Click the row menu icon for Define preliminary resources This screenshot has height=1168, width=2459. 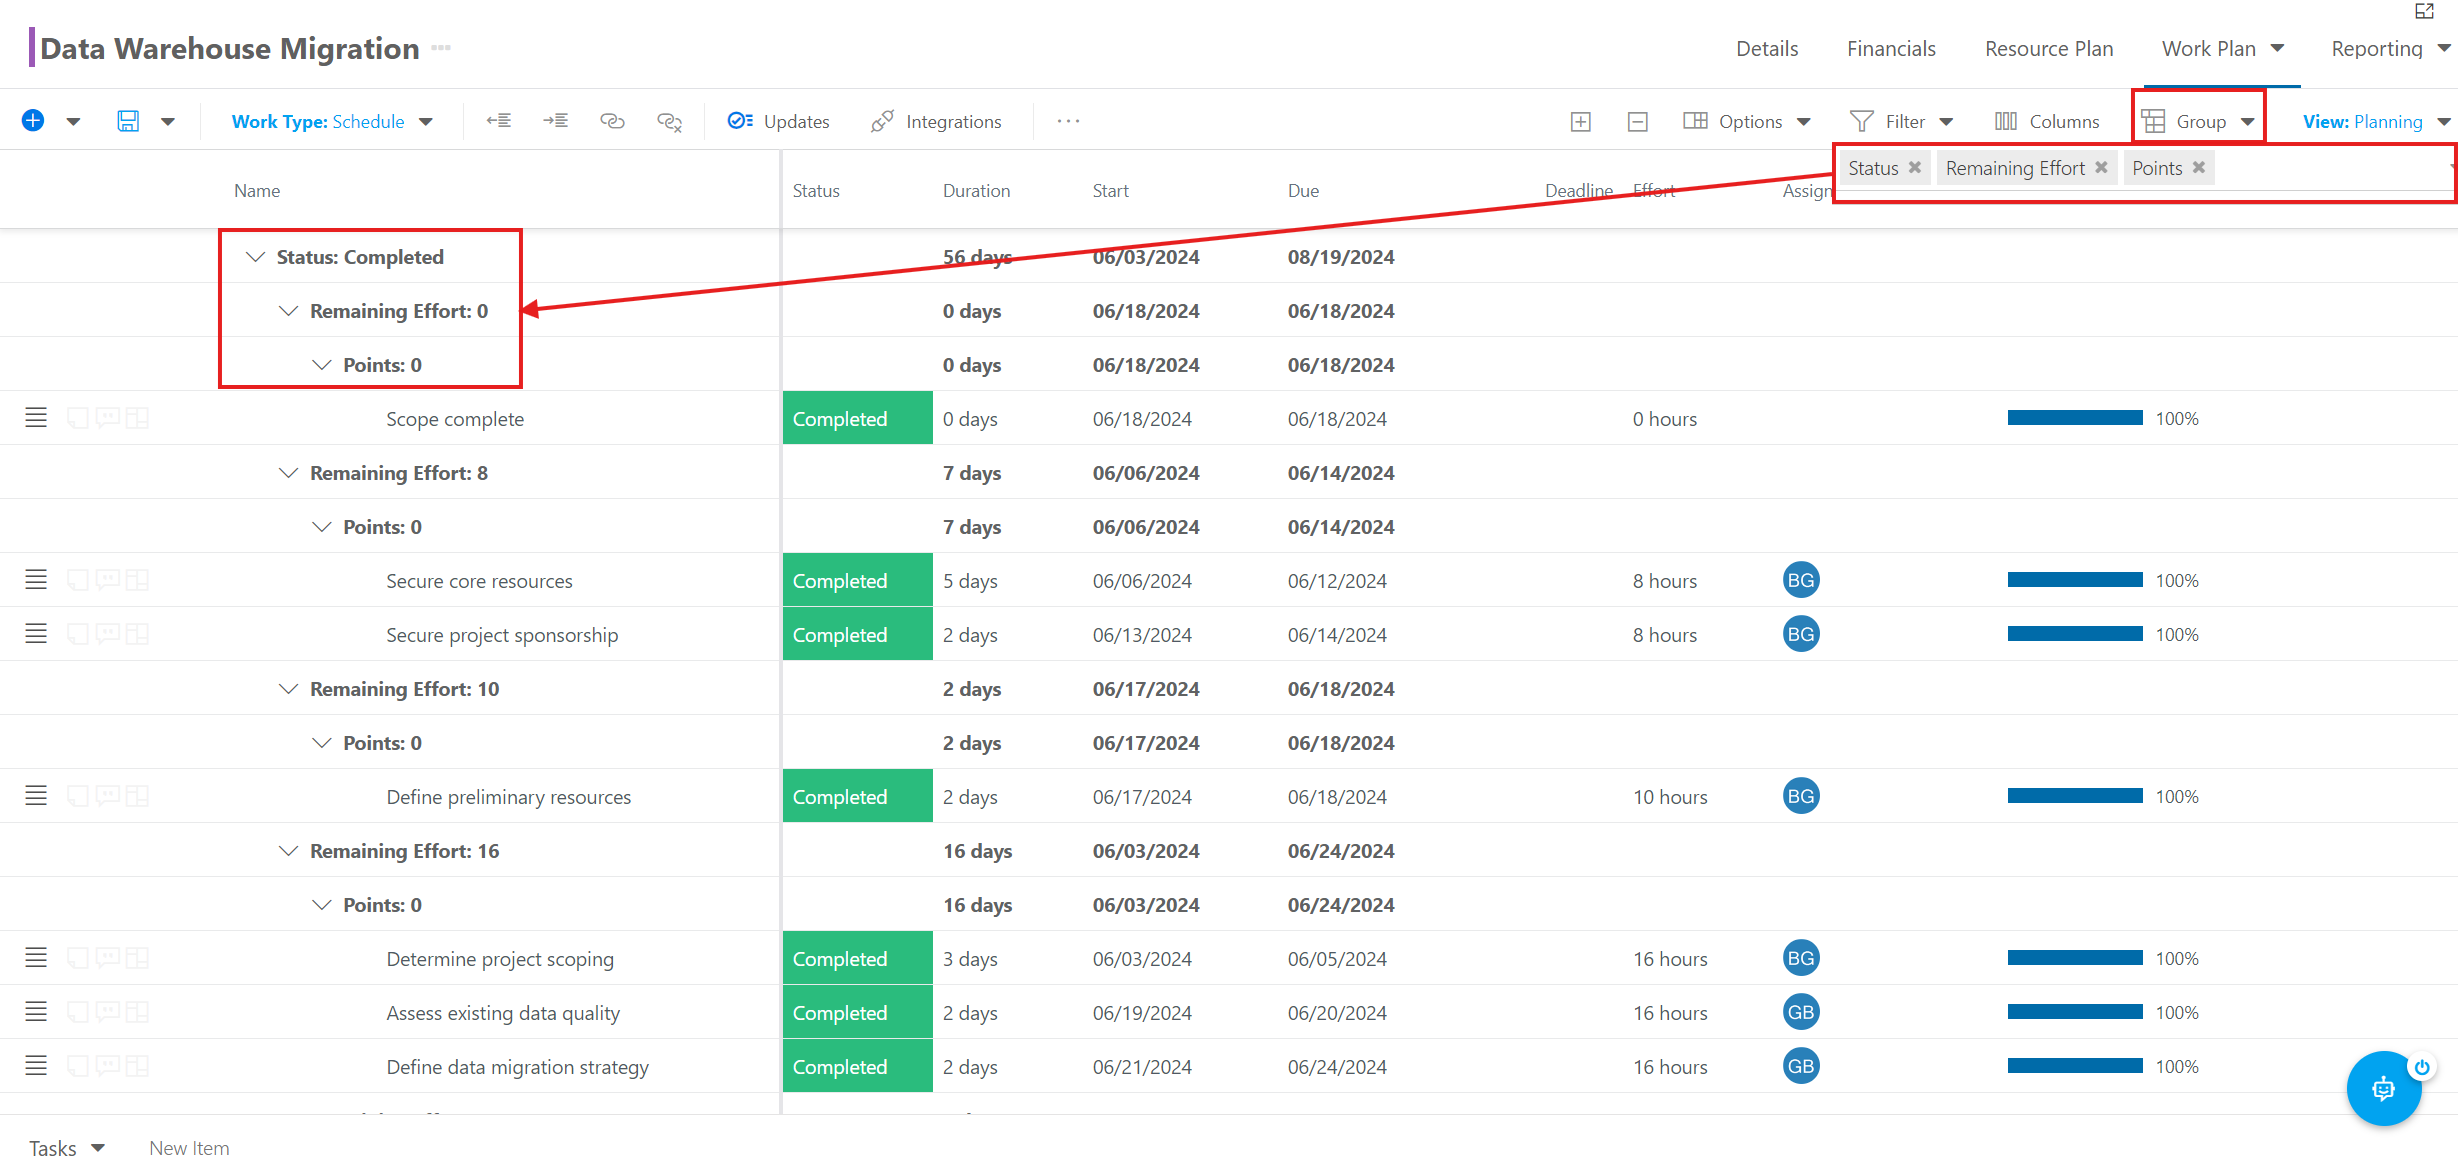(x=36, y=796)
